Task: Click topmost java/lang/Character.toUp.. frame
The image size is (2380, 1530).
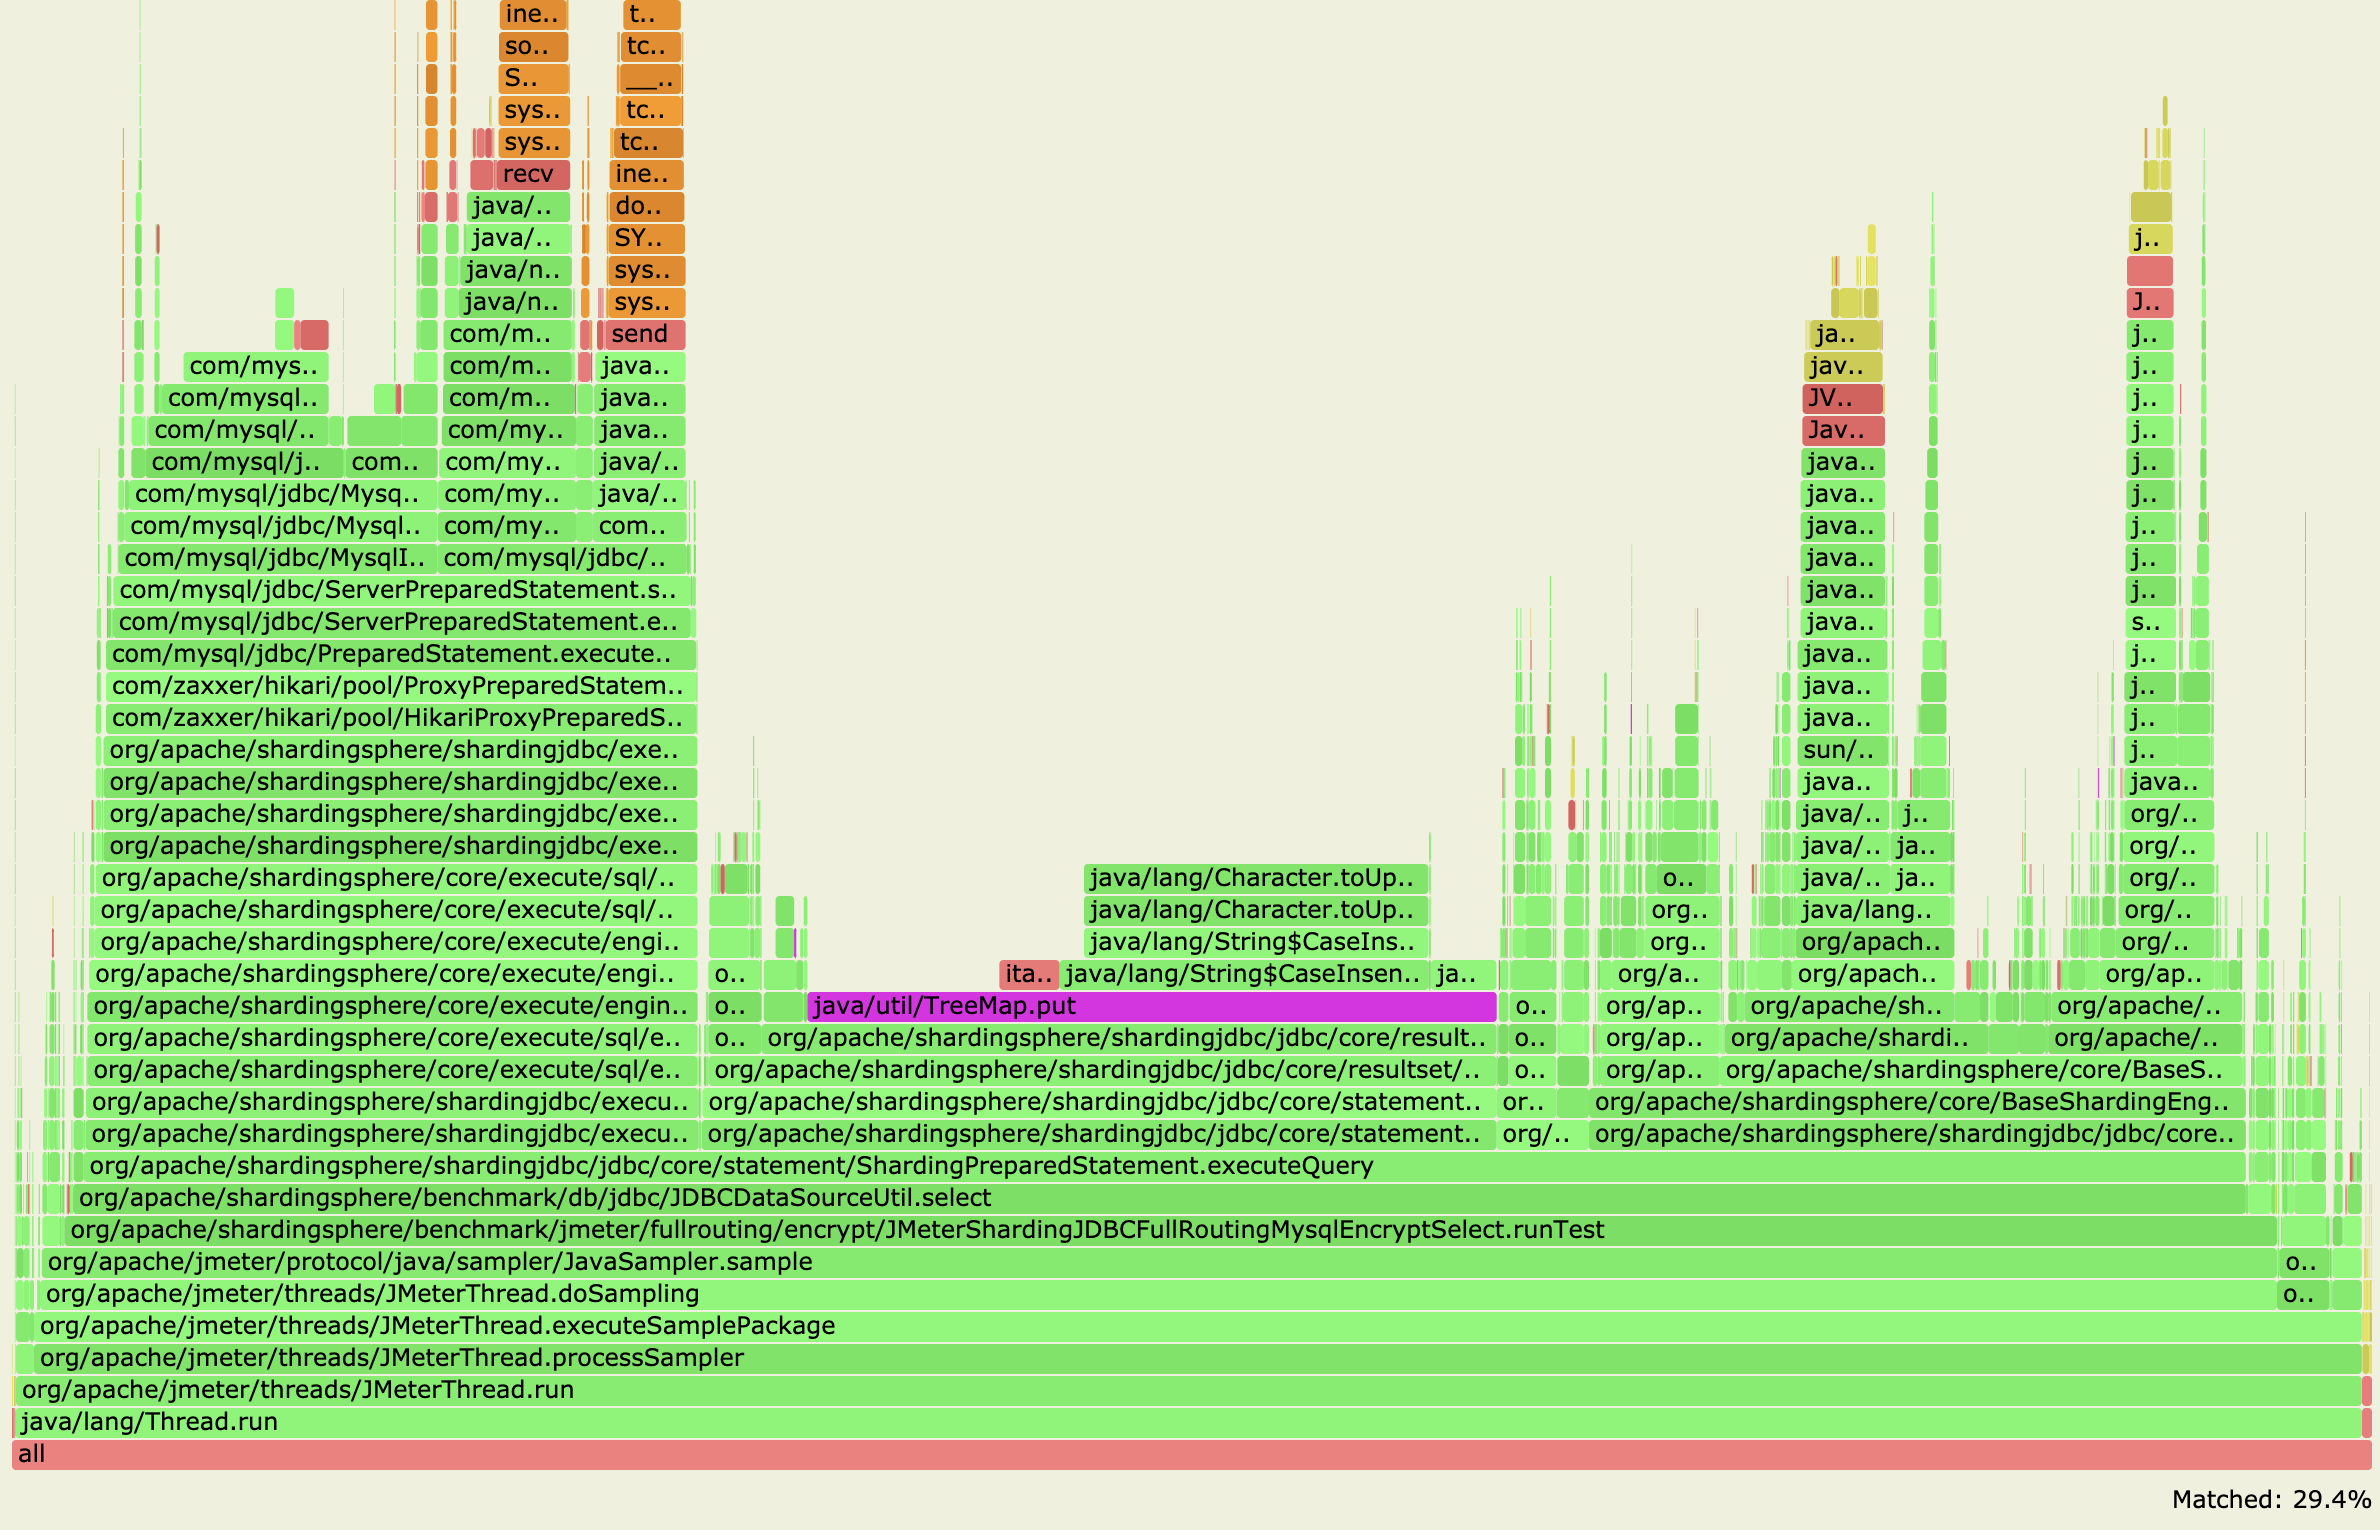Action: 1255,878
